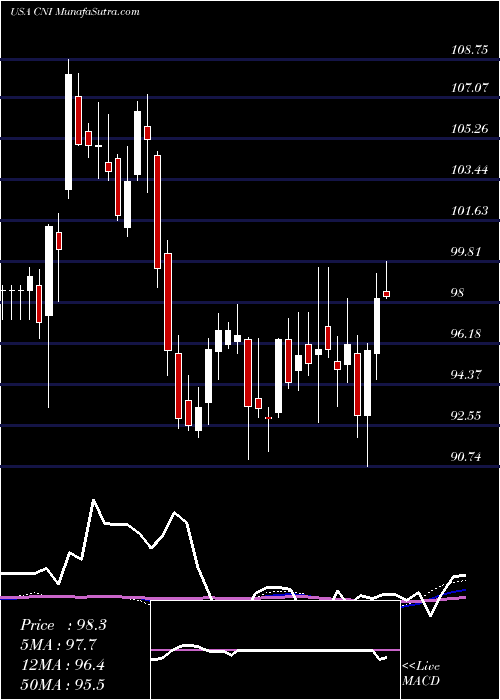
Task: Click the 107.07 price axis label
Action: tap(469, 88)
